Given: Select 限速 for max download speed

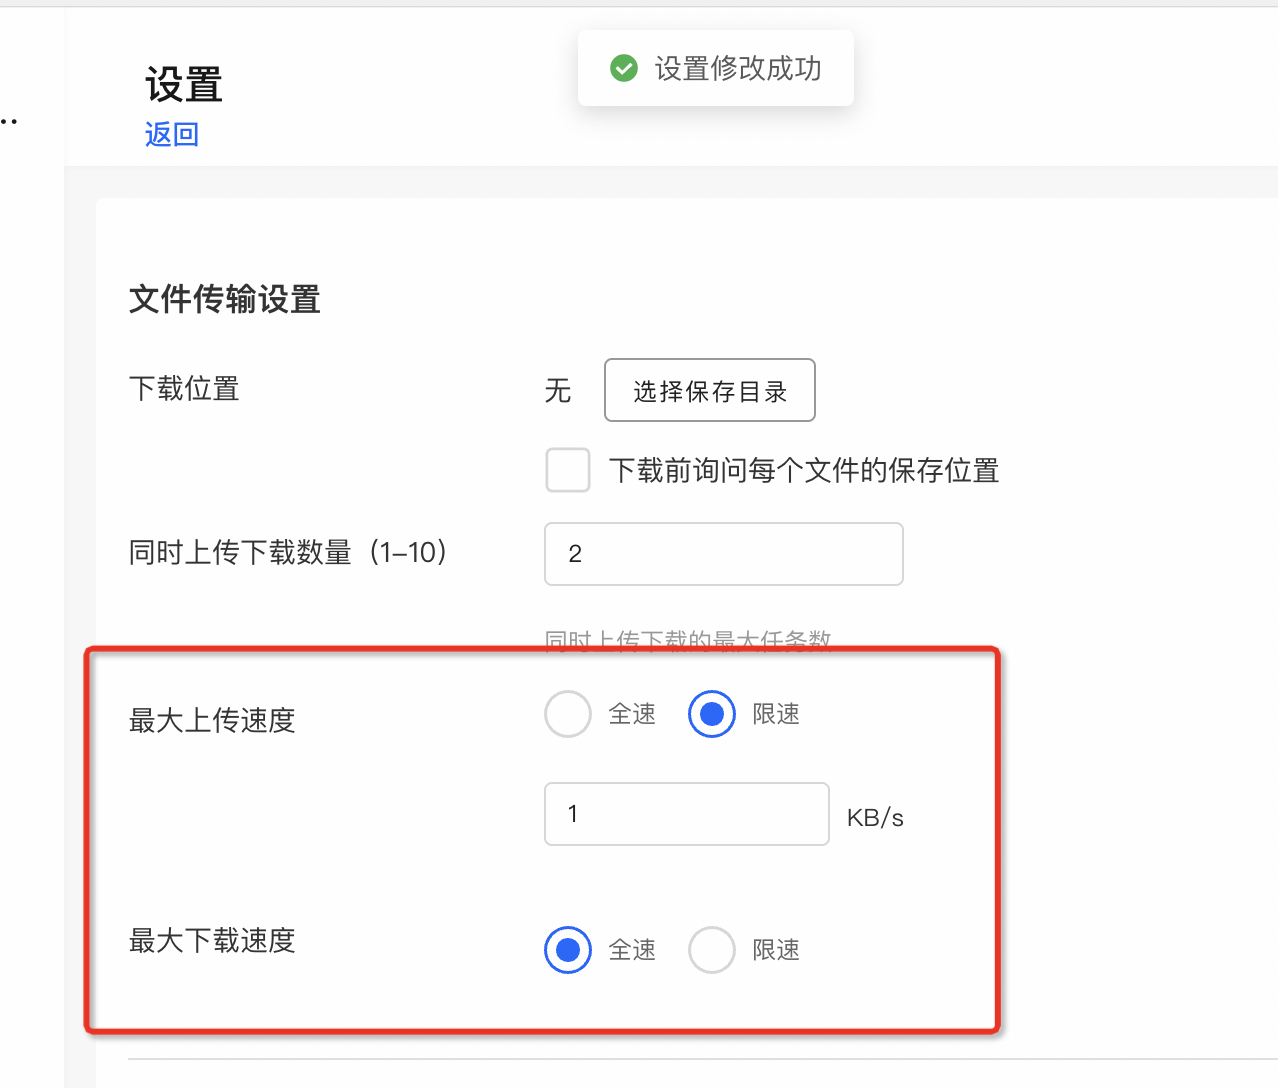Looking at the screenshot, I should (x=712, y=950).
